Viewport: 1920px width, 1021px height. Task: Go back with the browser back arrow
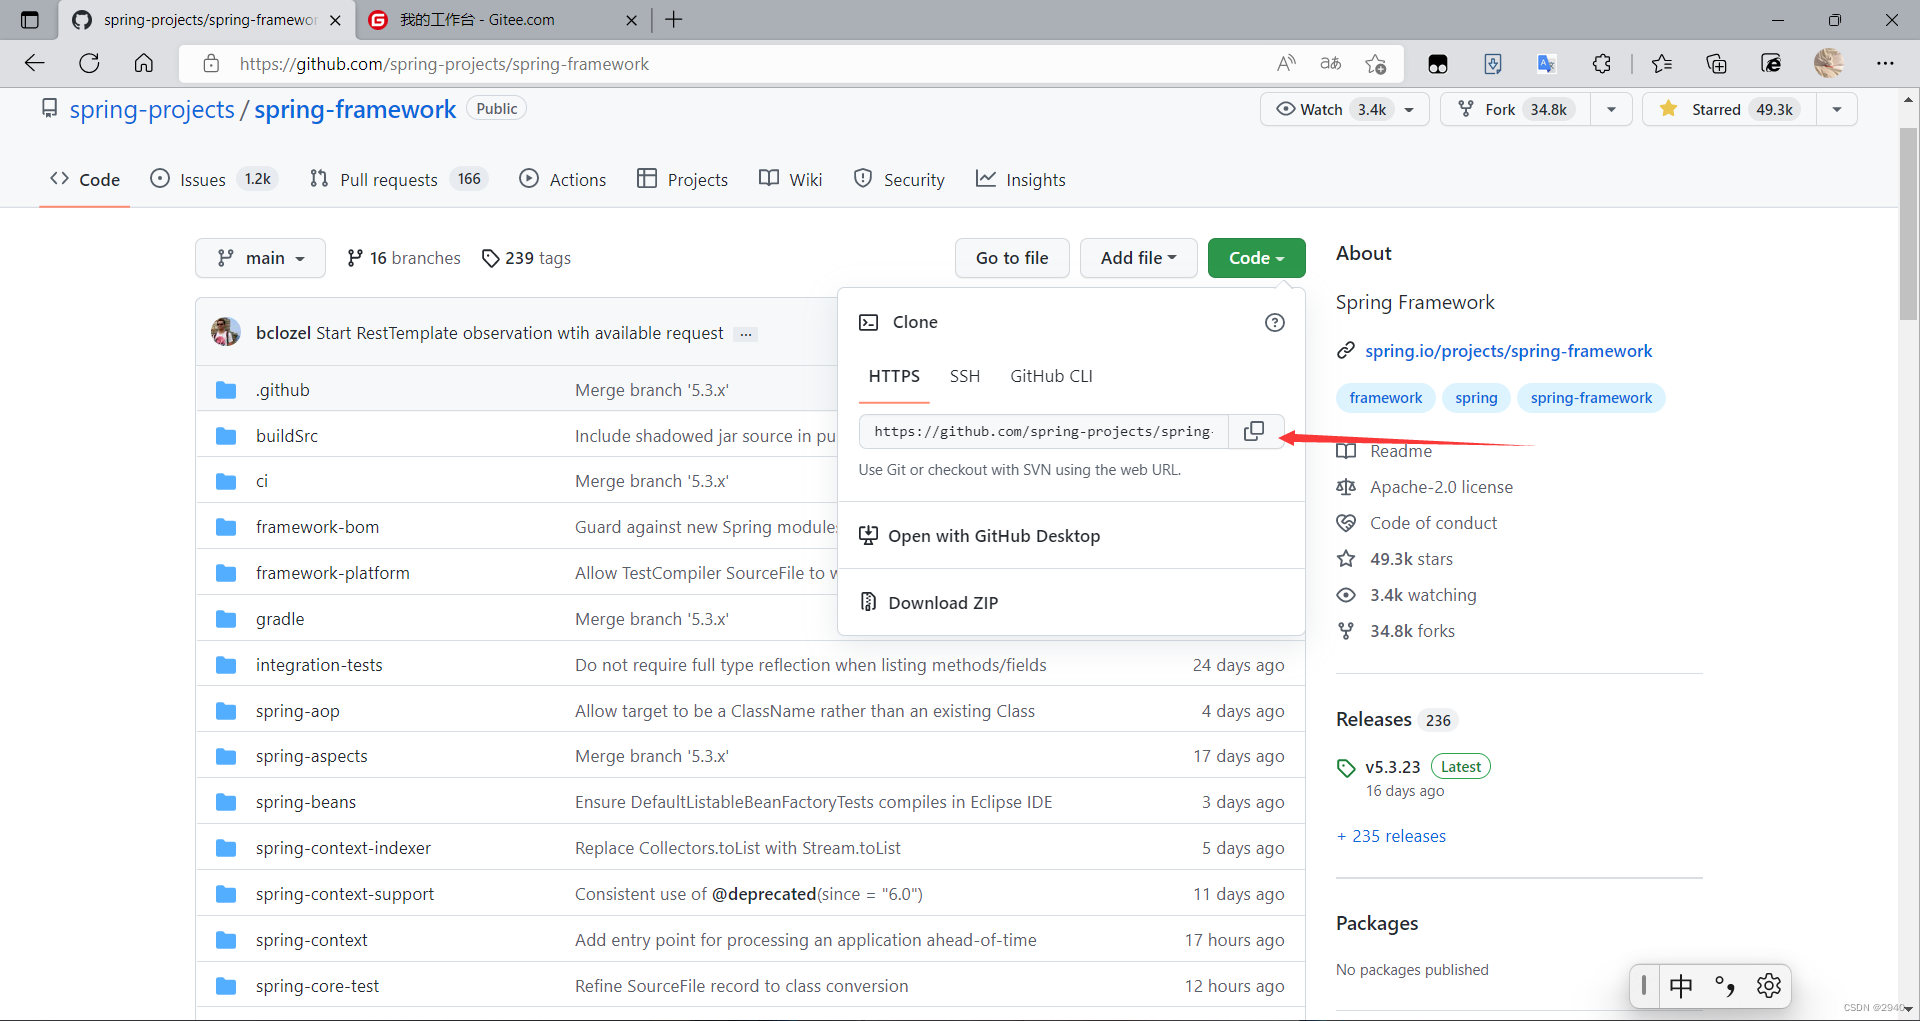pos(35,64)
